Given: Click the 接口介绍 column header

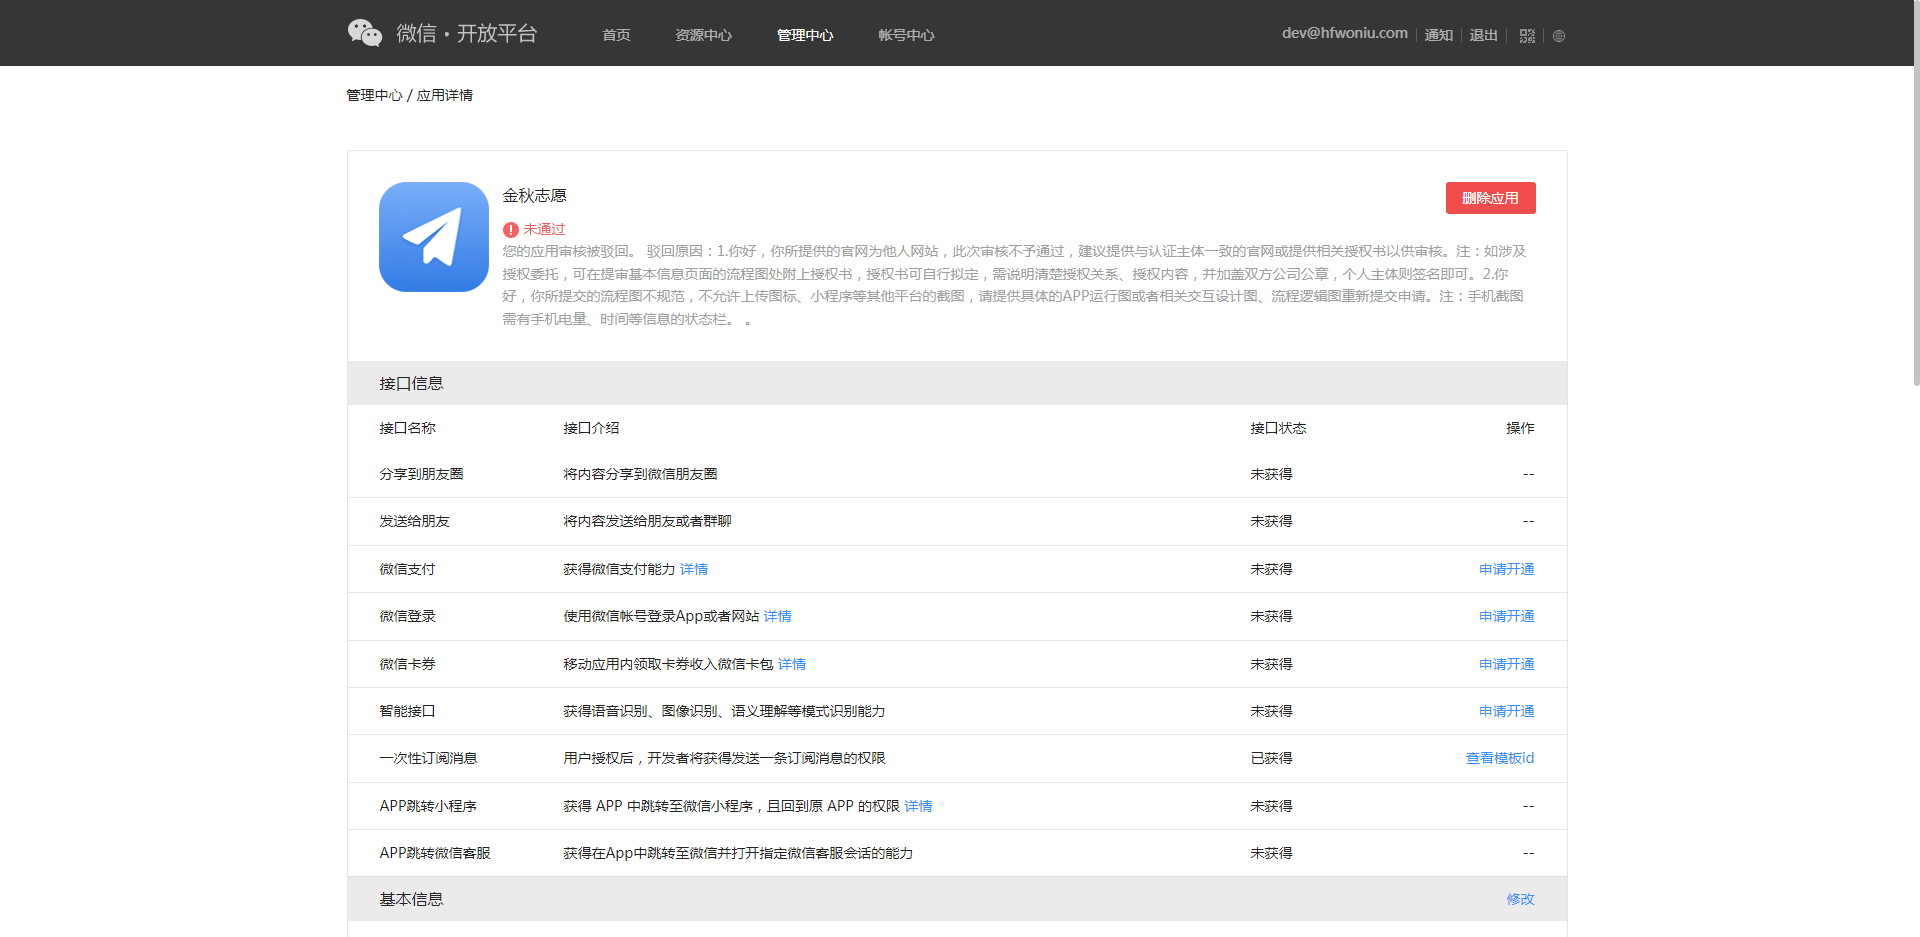Looking at the screenshot, I should tap(591, 428).
